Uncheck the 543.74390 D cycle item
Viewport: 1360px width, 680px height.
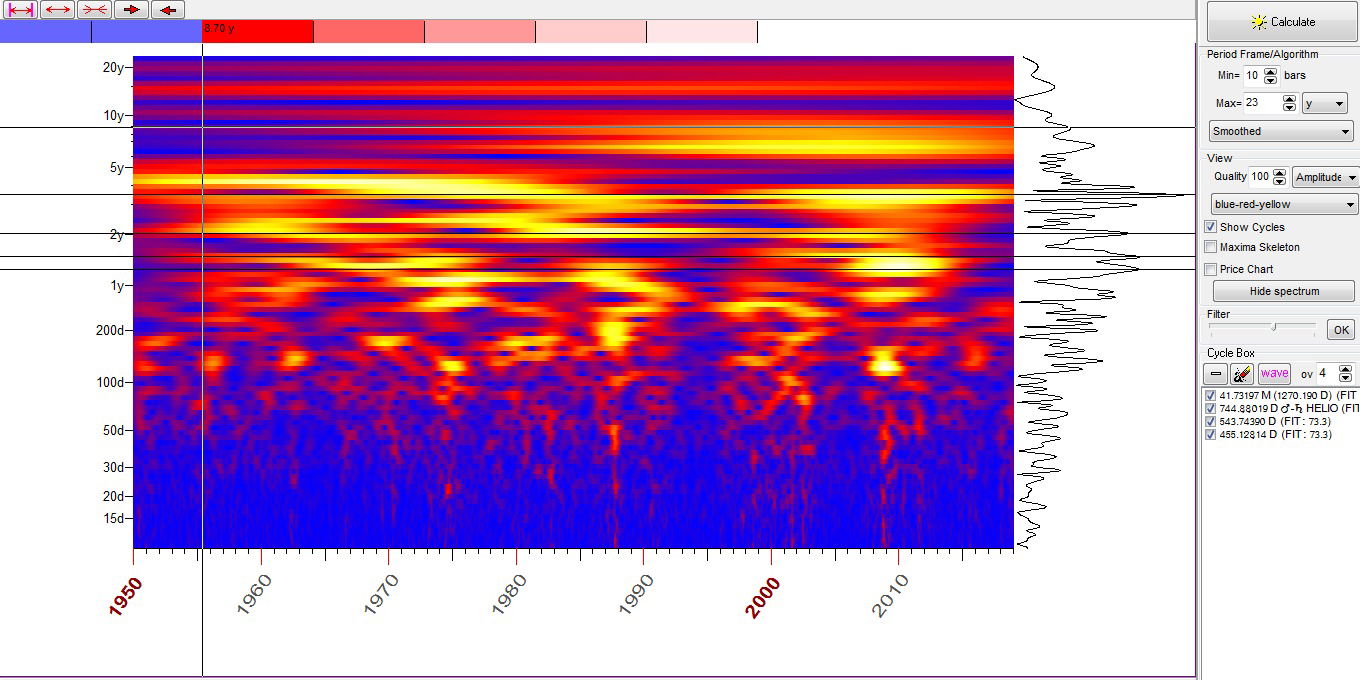click(1211, 422)
